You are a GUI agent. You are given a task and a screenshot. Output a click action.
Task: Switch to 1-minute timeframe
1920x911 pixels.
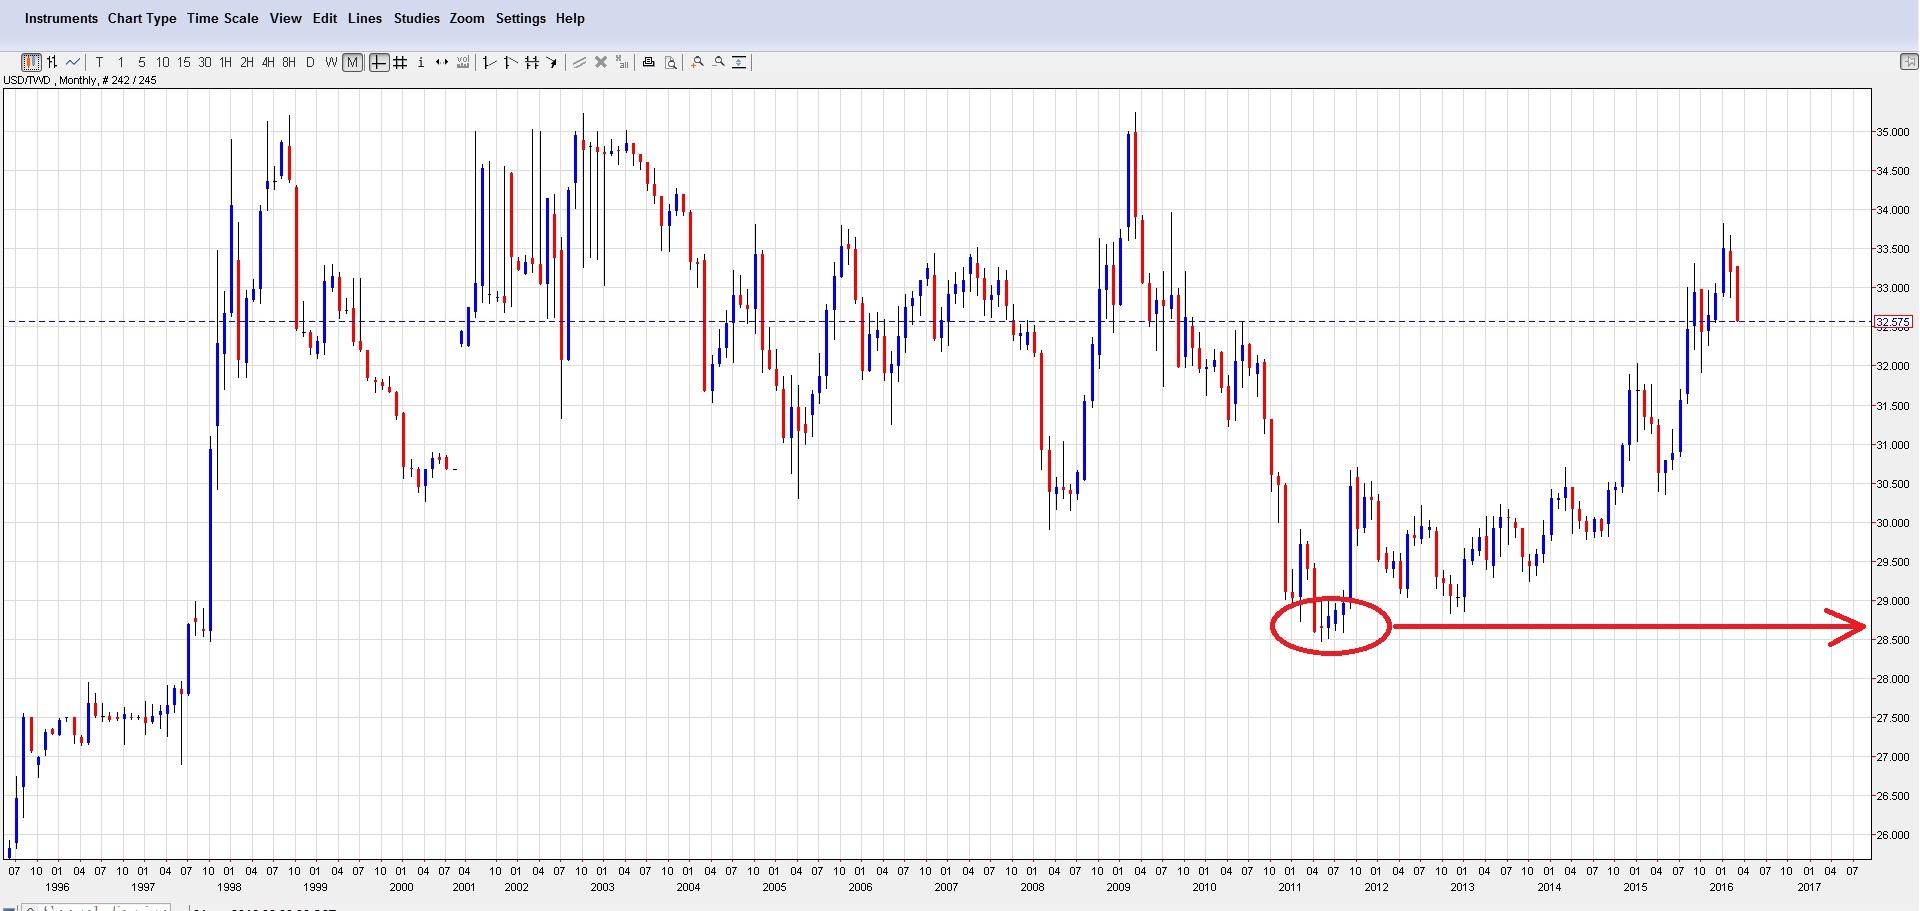pos(121,62)
